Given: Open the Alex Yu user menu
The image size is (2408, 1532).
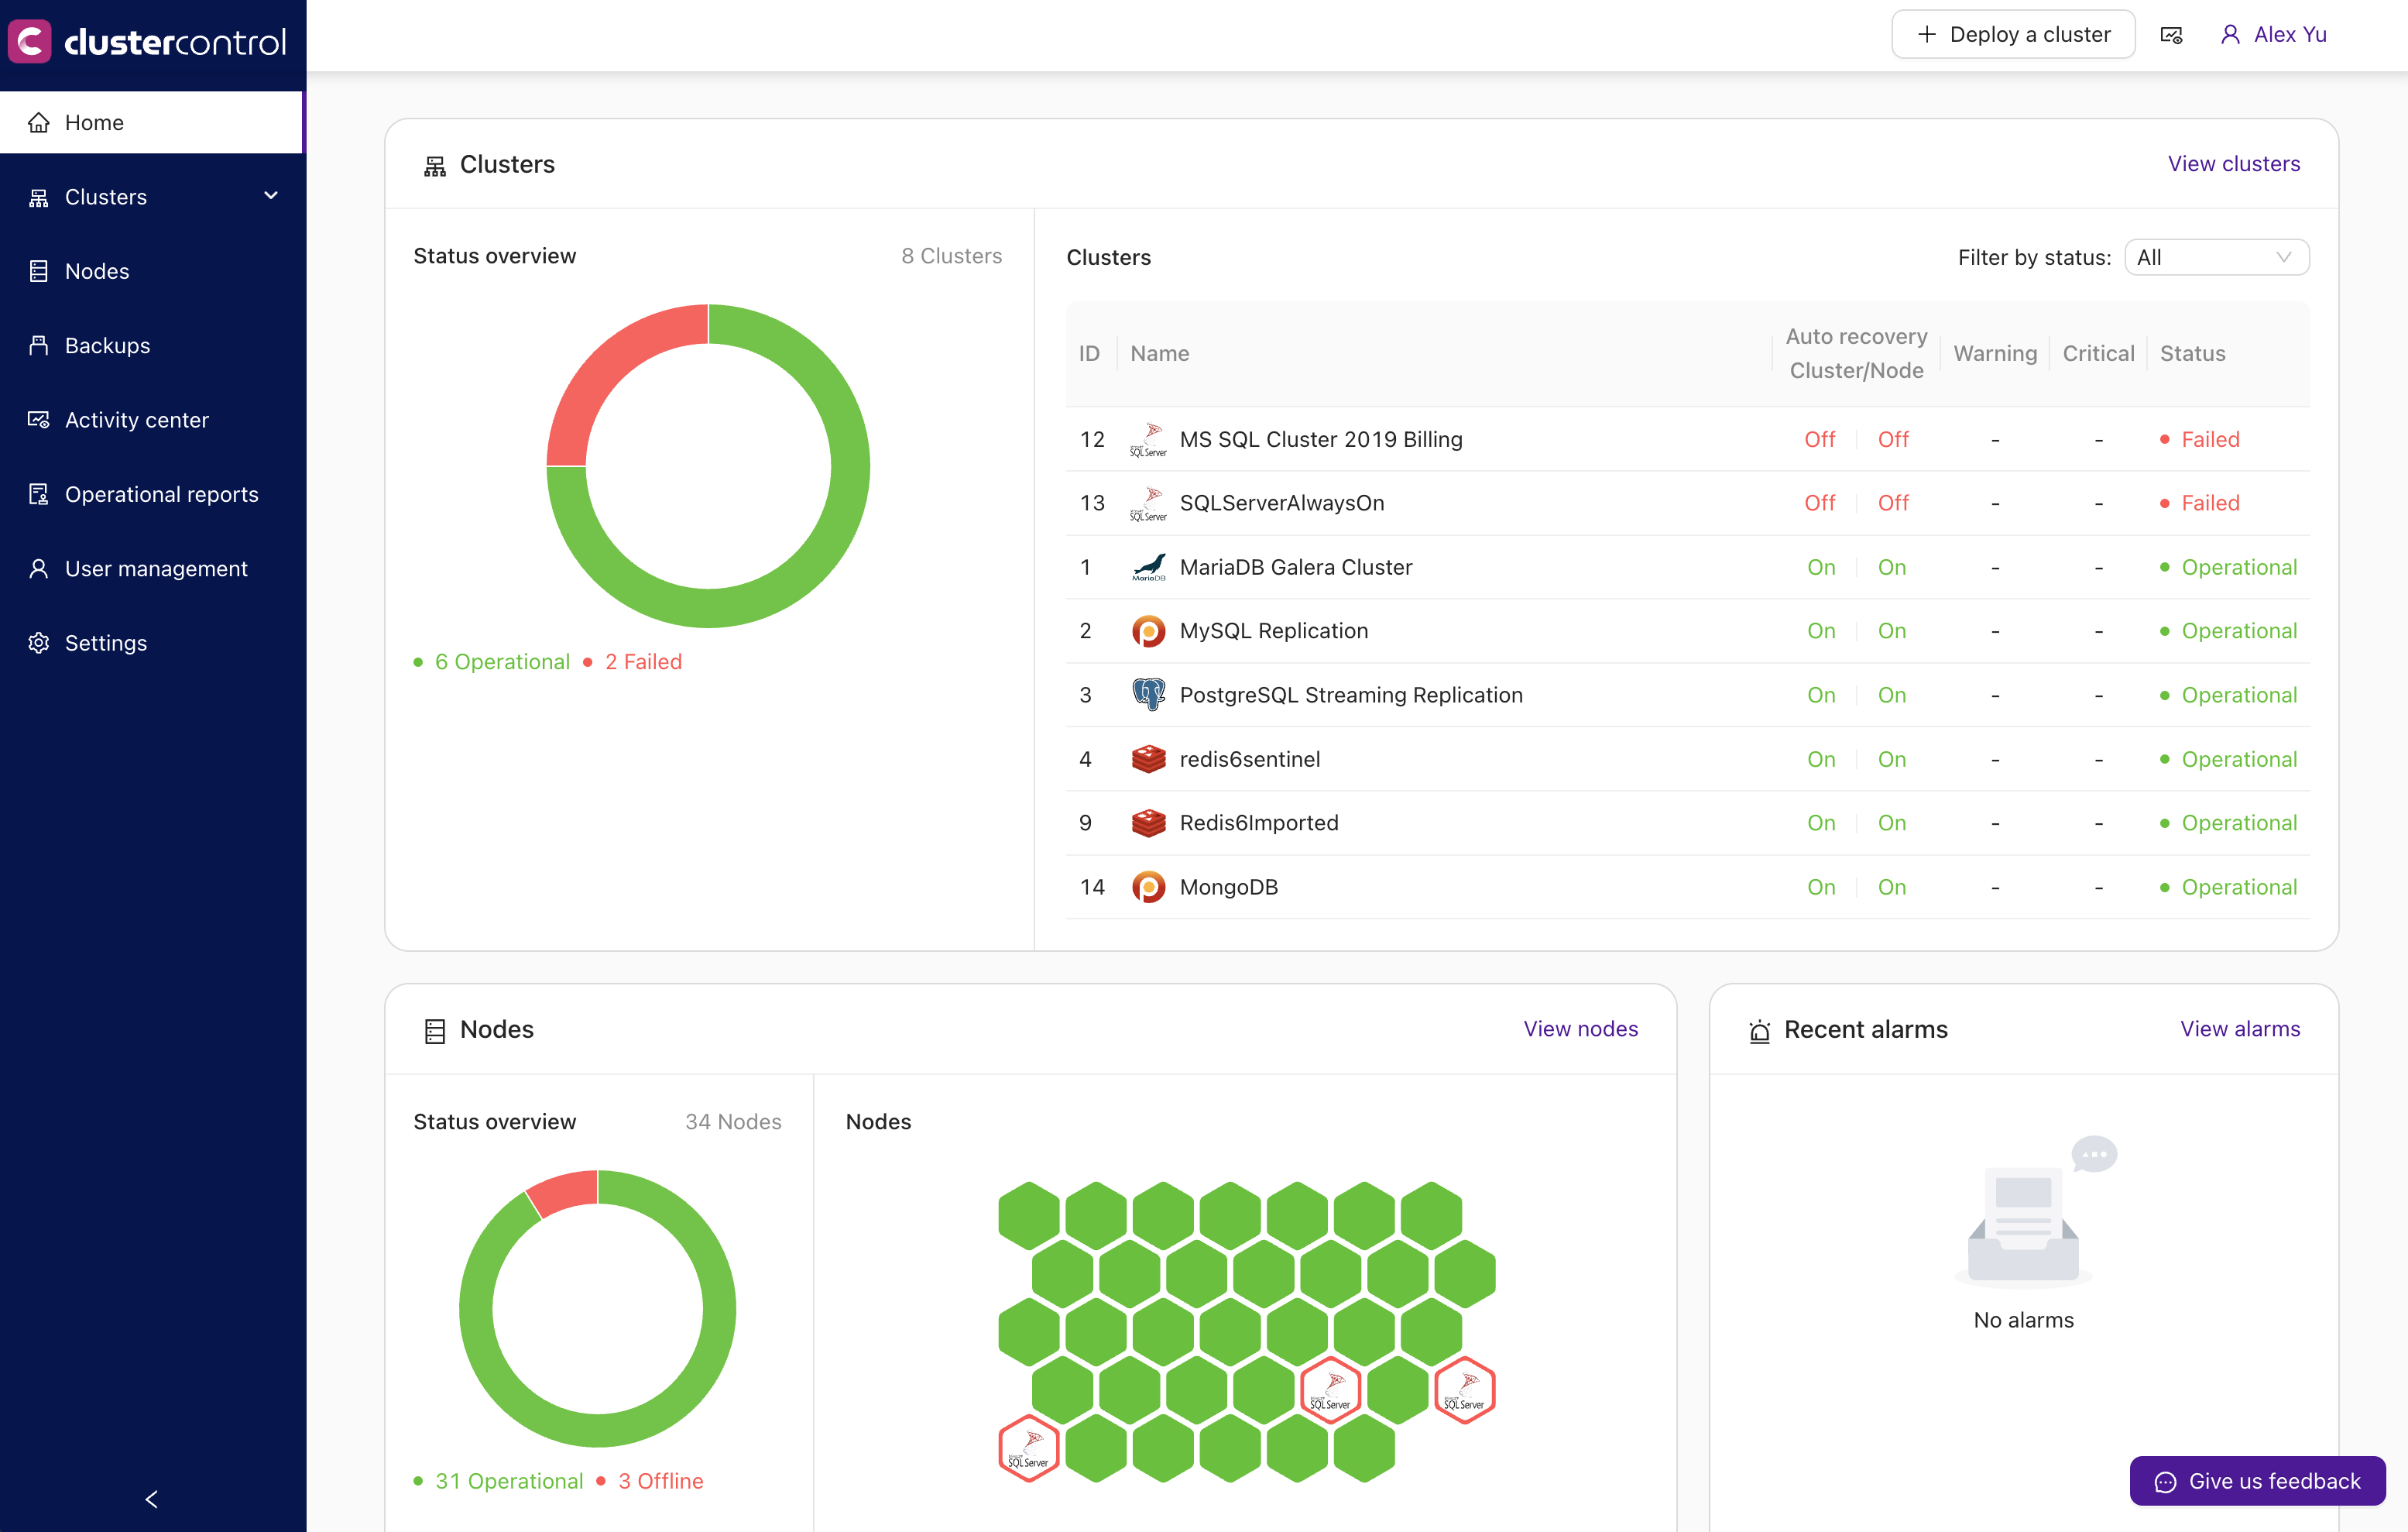Looking at the screenshot, I should pyautogui.click(x=2274, y=35).
